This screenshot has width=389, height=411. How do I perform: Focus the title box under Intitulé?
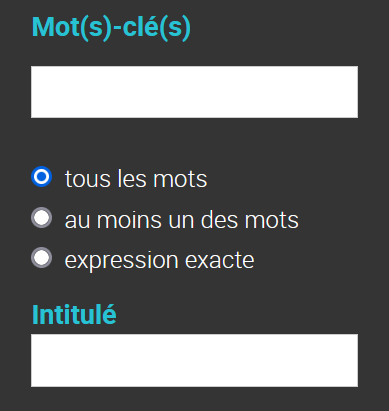[194, 360]
